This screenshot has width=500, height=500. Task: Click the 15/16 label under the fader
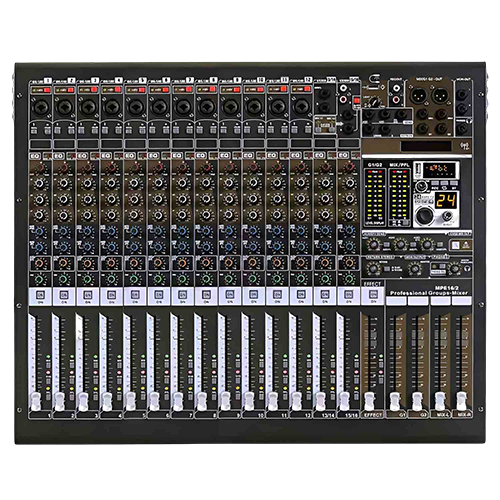point(352,415)
